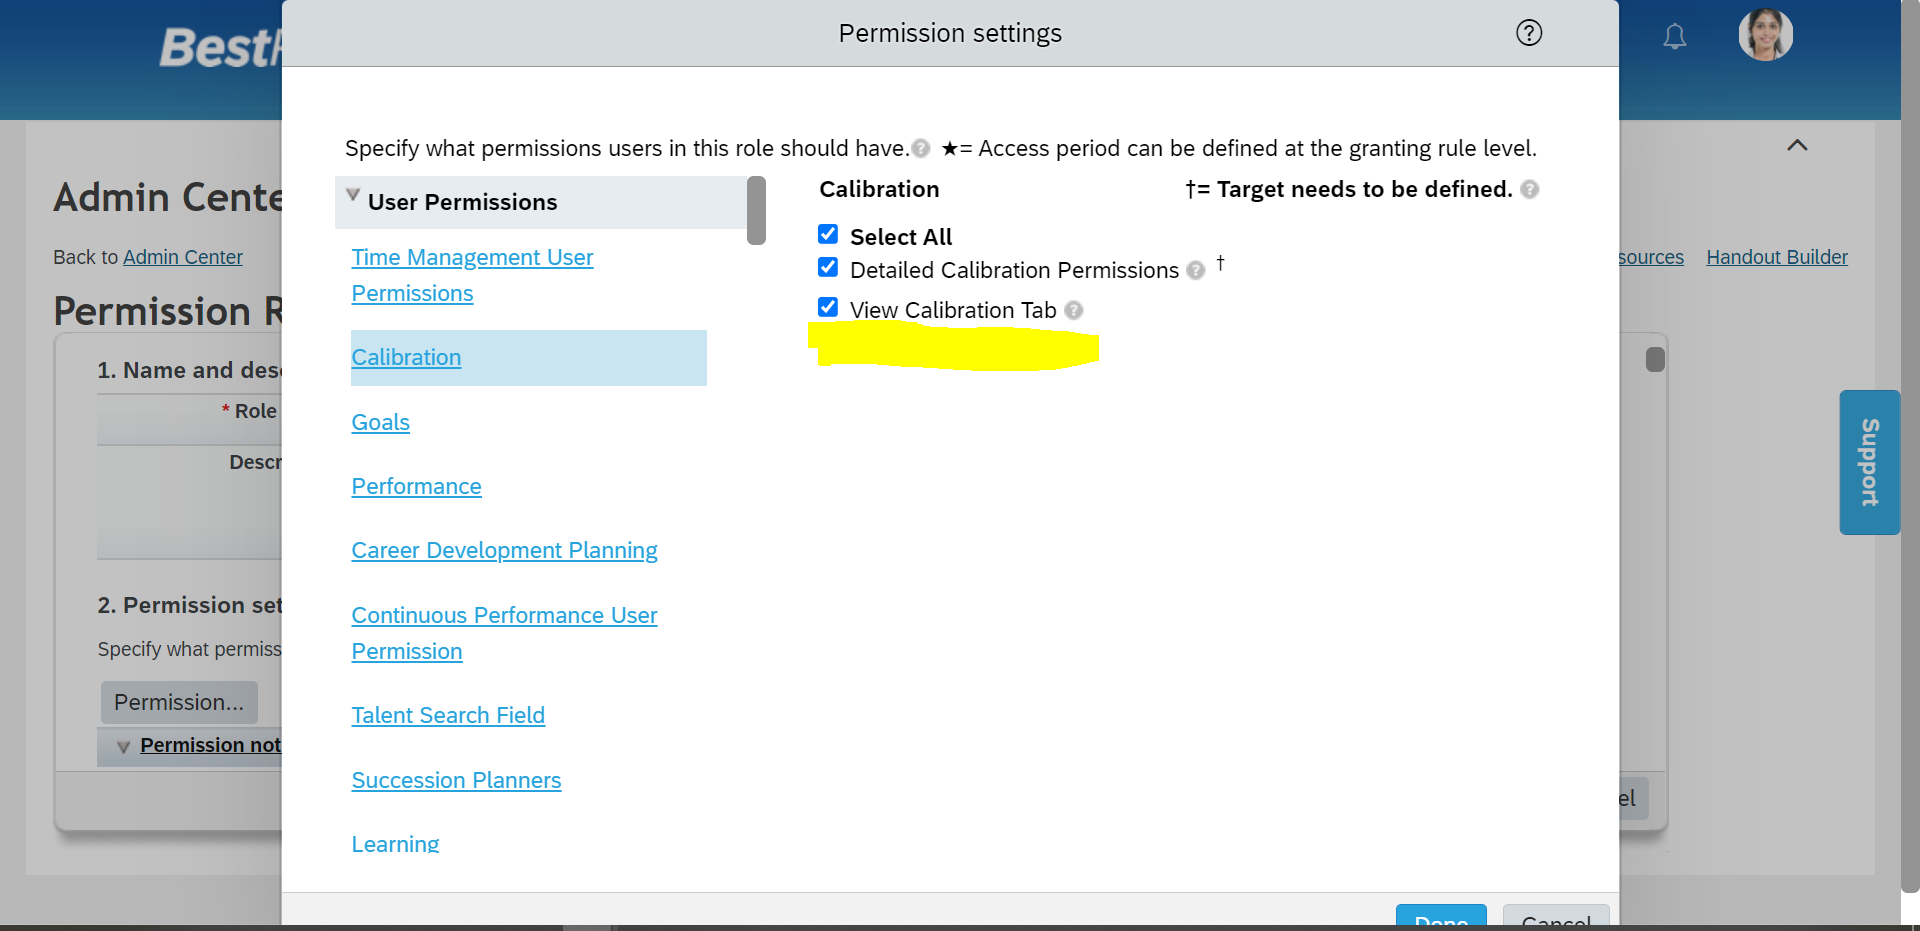Open the help icon in Permission settings header
The width and height of the screenshot is (1920, 931).
coord(1528,33)
